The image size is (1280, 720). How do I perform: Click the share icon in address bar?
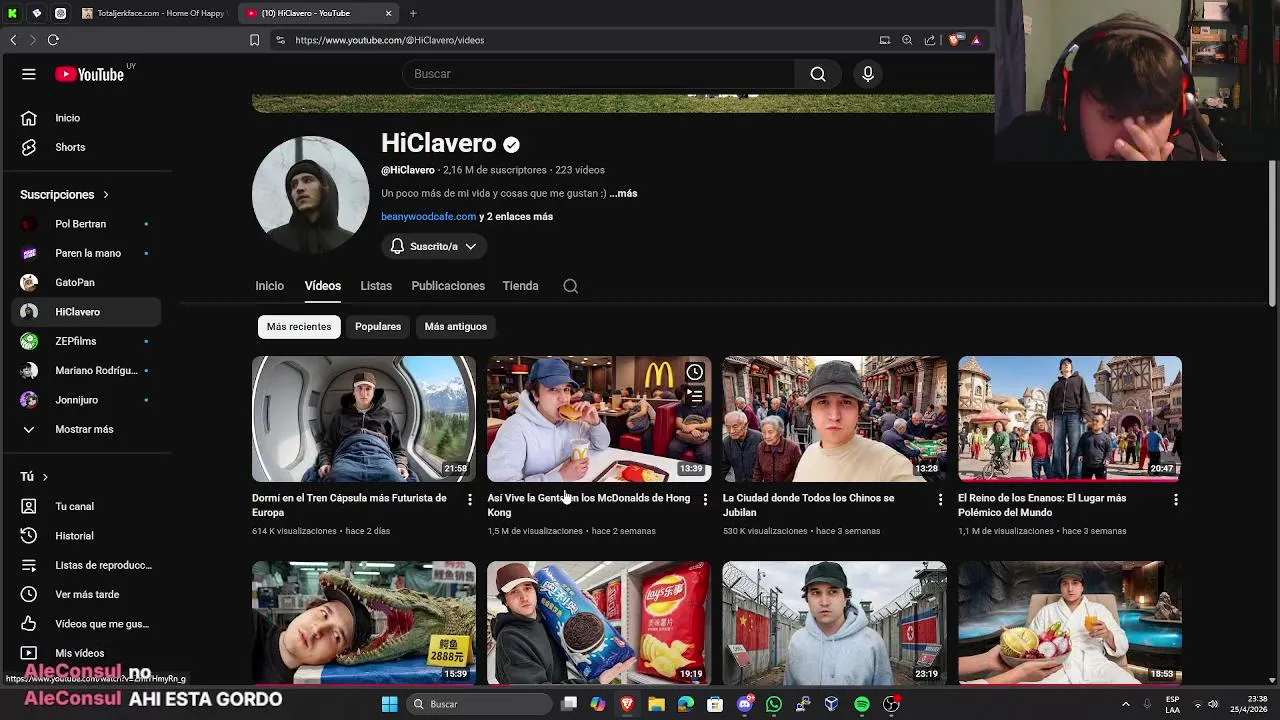click(x=930, y=40)
